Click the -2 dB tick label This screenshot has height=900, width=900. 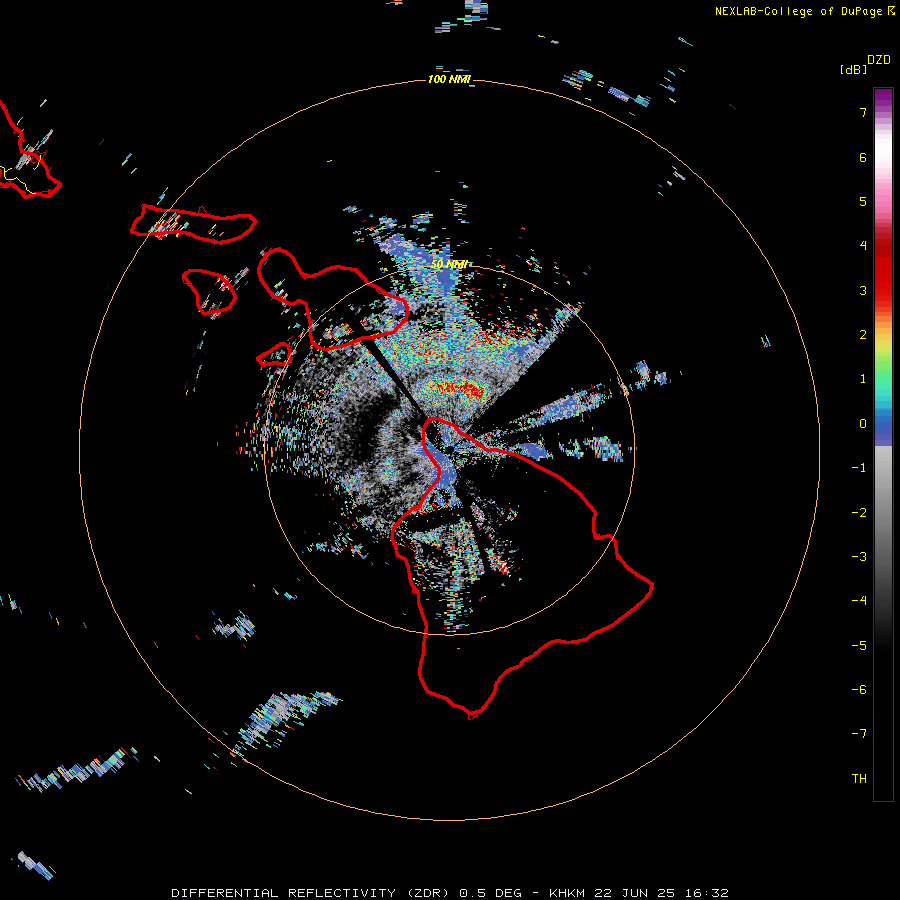pyautogui.click(x=859, y=513)
